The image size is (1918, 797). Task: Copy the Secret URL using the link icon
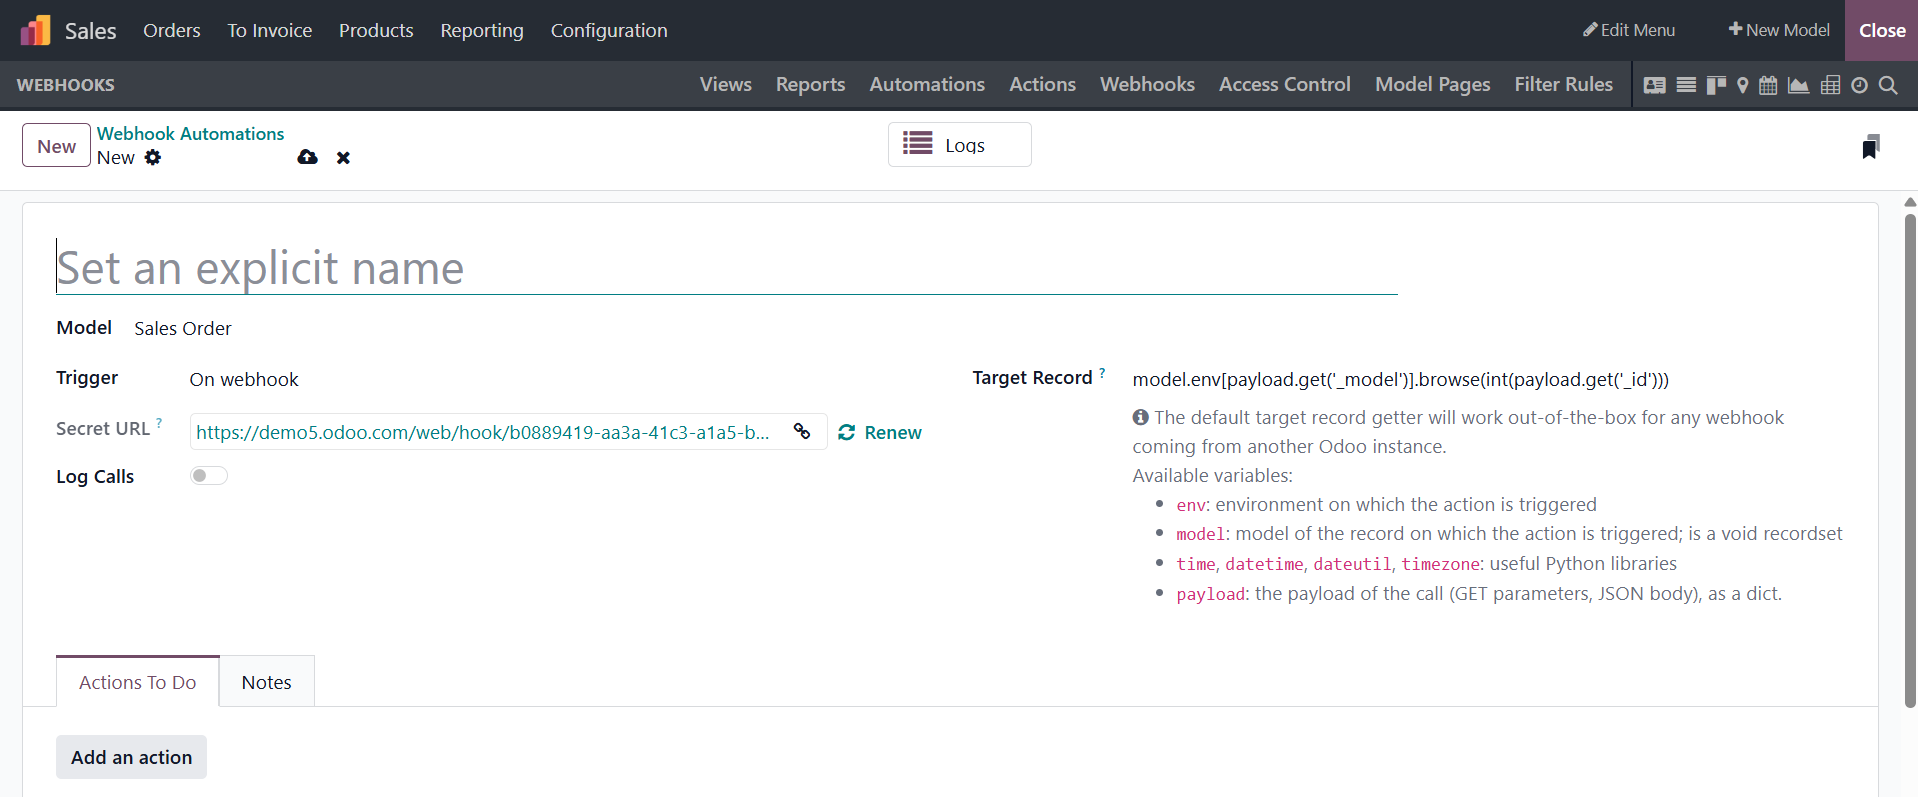[x=802, y=431]
